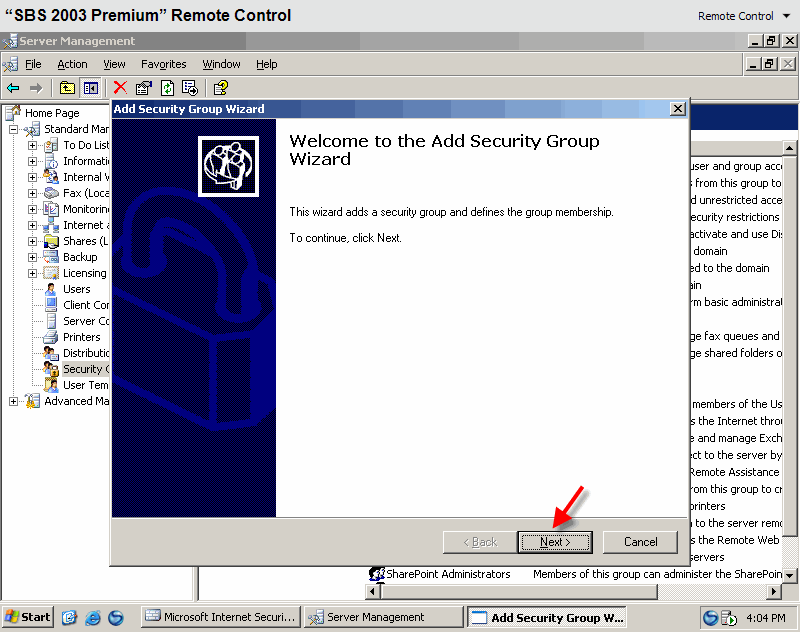This screenshot has width=800, height=632.
Task: Open the Windows Start button
Action: click(x=28, y=617)
